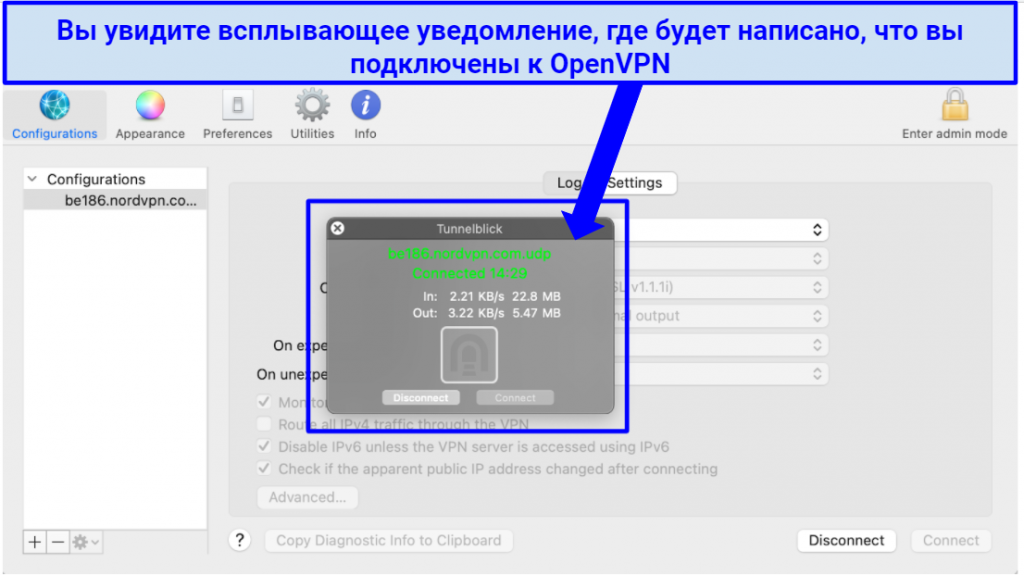This screenshot has width=1024, height=576.
Task: Switch to the Settings tab
Action: point(634,183)
